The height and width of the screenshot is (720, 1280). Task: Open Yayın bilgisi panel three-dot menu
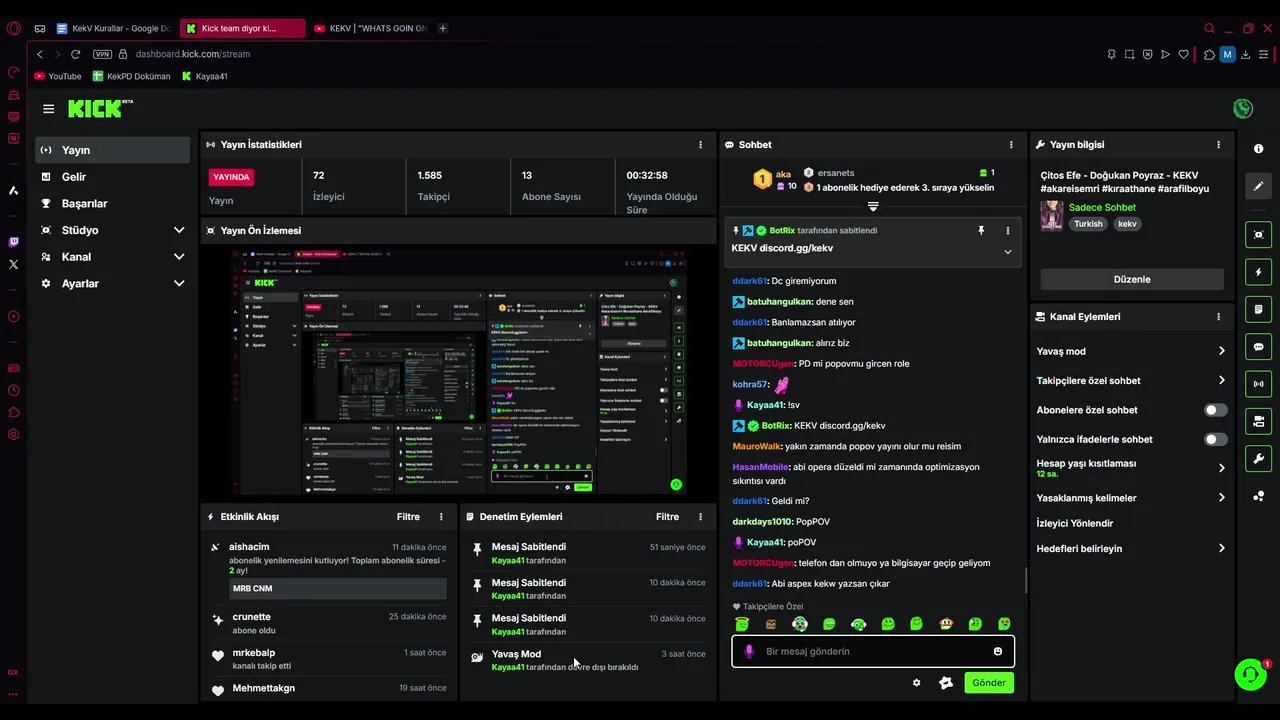(1218, 145)
